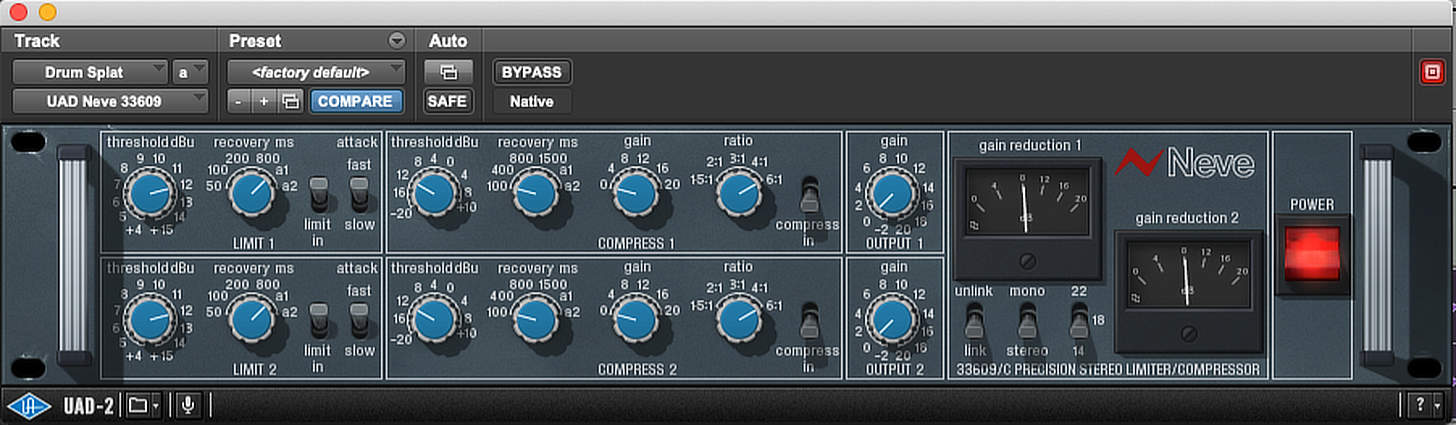
Task: Click the COMPRESS 2 ratio knob
Action: pos(739,319)
